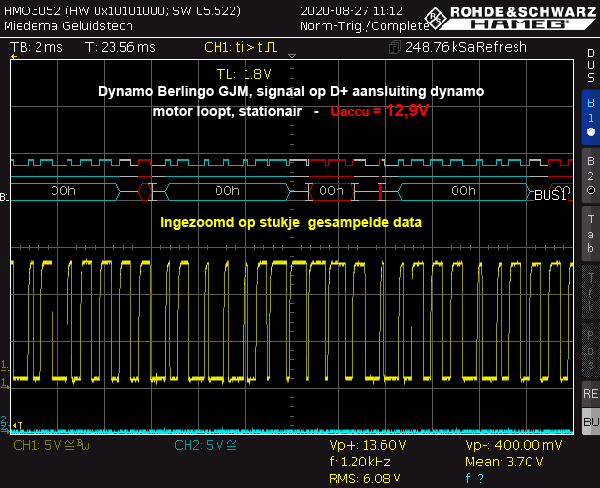The image size is (600, 488).
Task: Click the trigger level T marker at left
Action: 18,425
